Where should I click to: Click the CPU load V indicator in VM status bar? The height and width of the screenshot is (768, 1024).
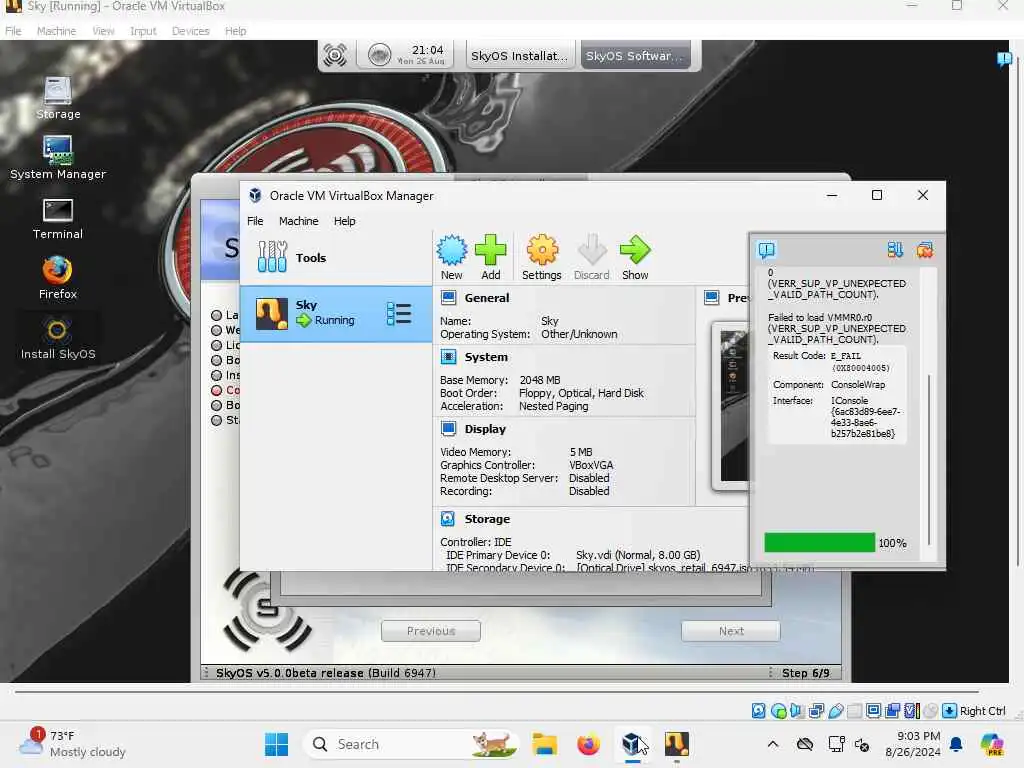912,711
